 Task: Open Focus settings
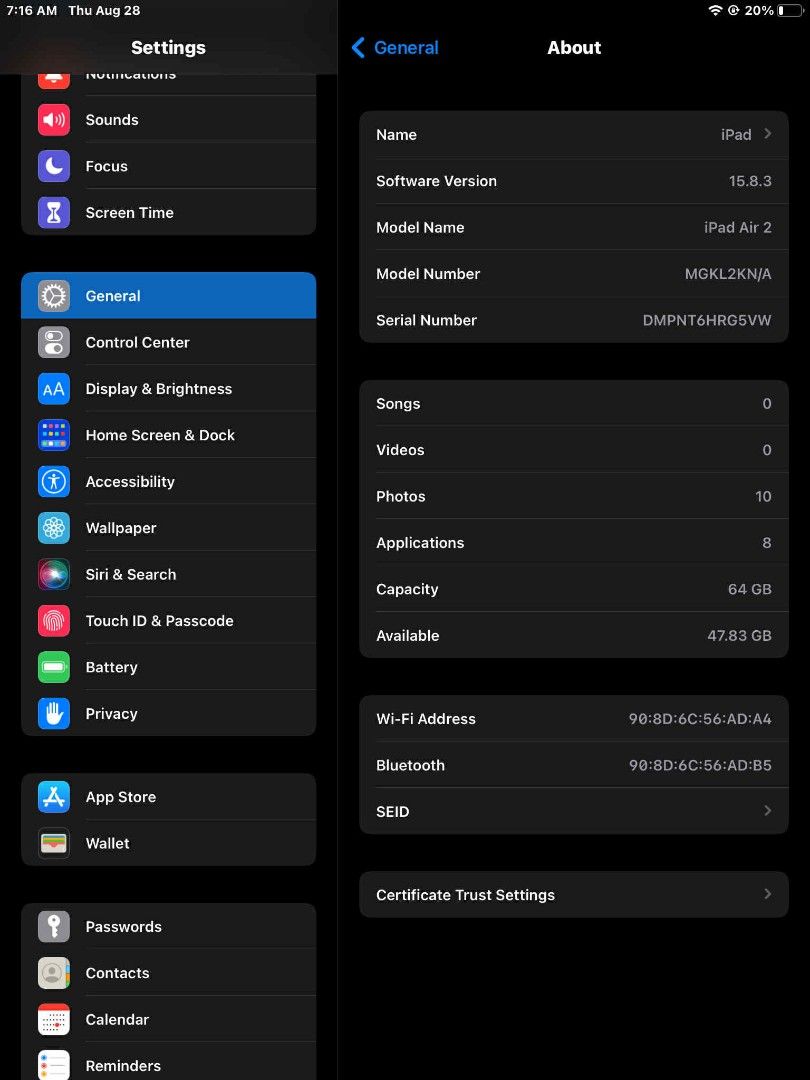click(x=169, y=166)
